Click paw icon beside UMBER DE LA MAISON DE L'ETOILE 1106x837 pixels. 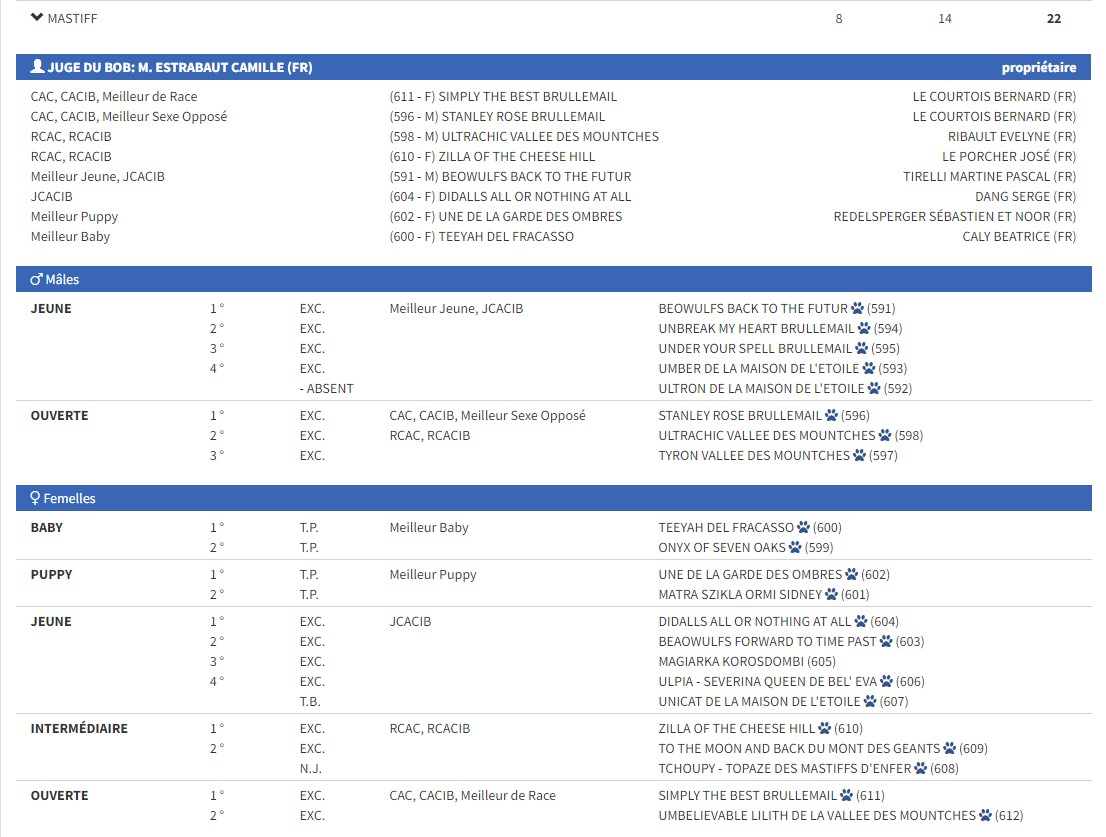coord(869,368)
